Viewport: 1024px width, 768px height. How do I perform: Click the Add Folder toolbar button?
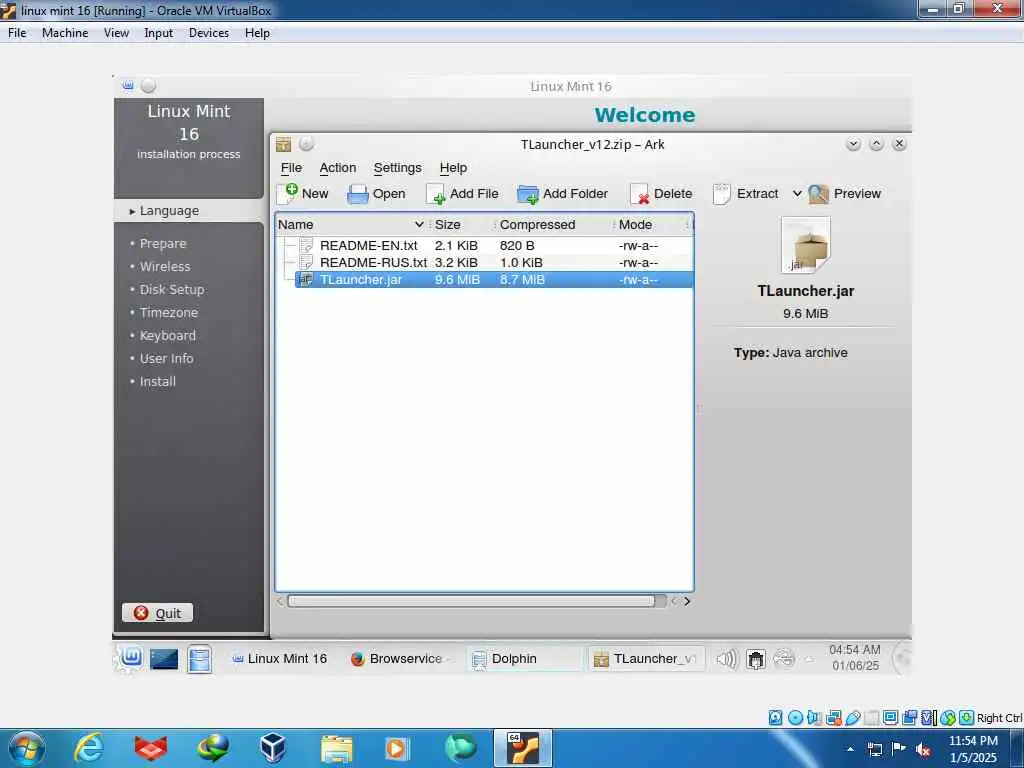[562, 194]
